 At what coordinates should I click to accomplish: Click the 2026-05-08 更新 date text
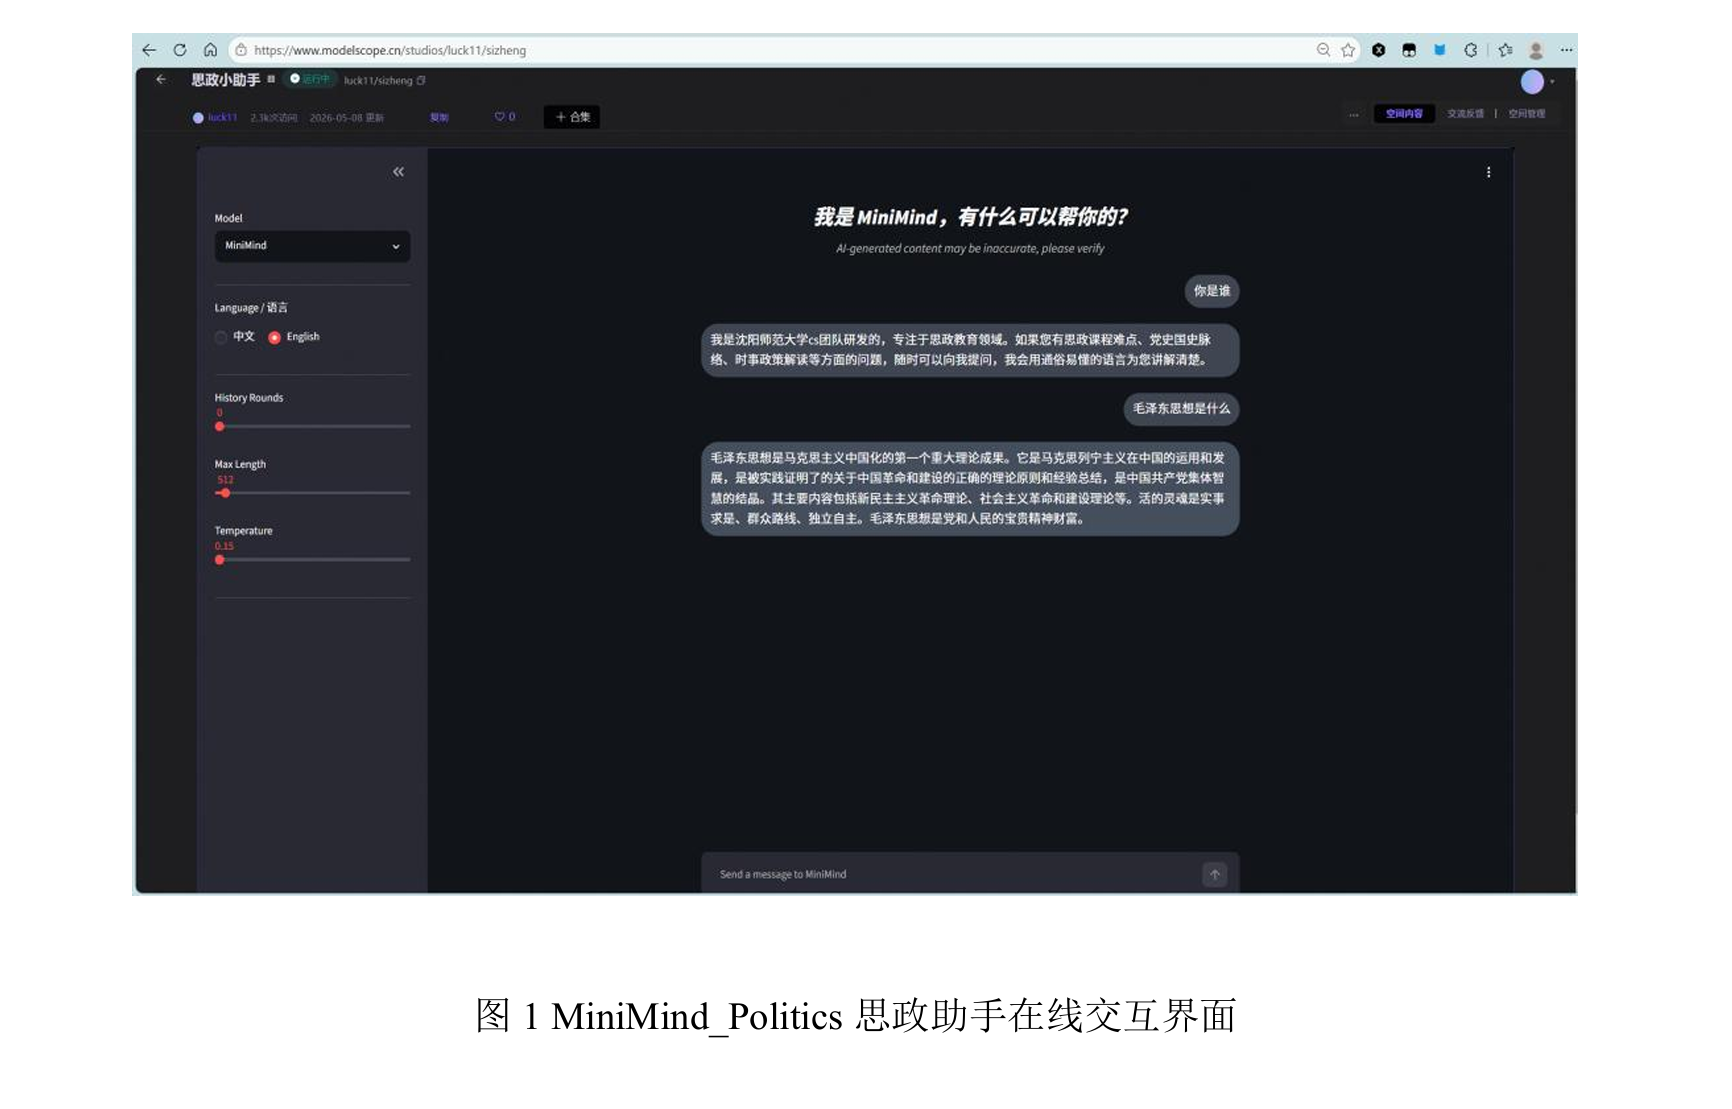click(x=346, y=117)
